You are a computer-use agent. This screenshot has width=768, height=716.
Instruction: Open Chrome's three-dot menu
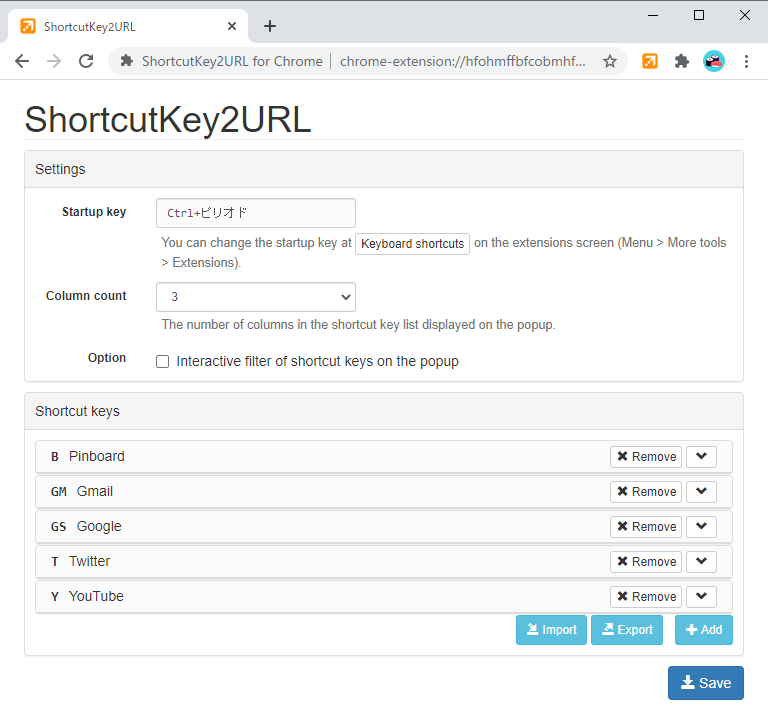pos(746,61)
